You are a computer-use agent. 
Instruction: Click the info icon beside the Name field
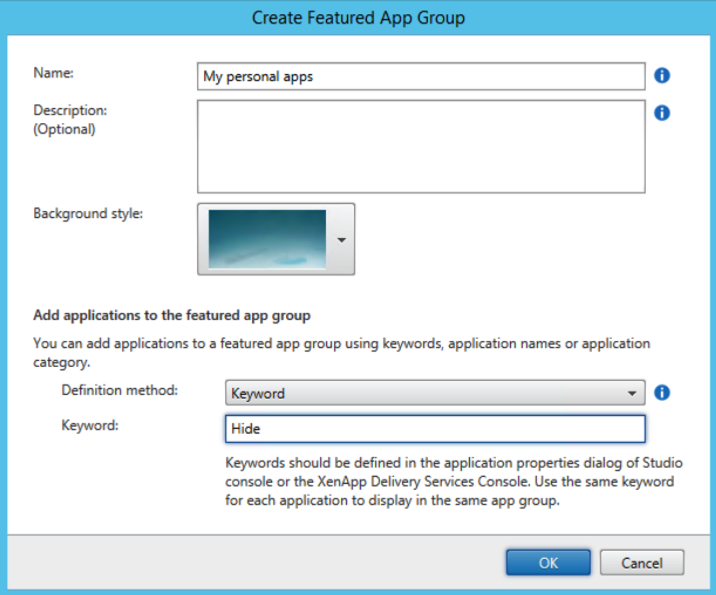pyautogui.click(x=662, y=75)
